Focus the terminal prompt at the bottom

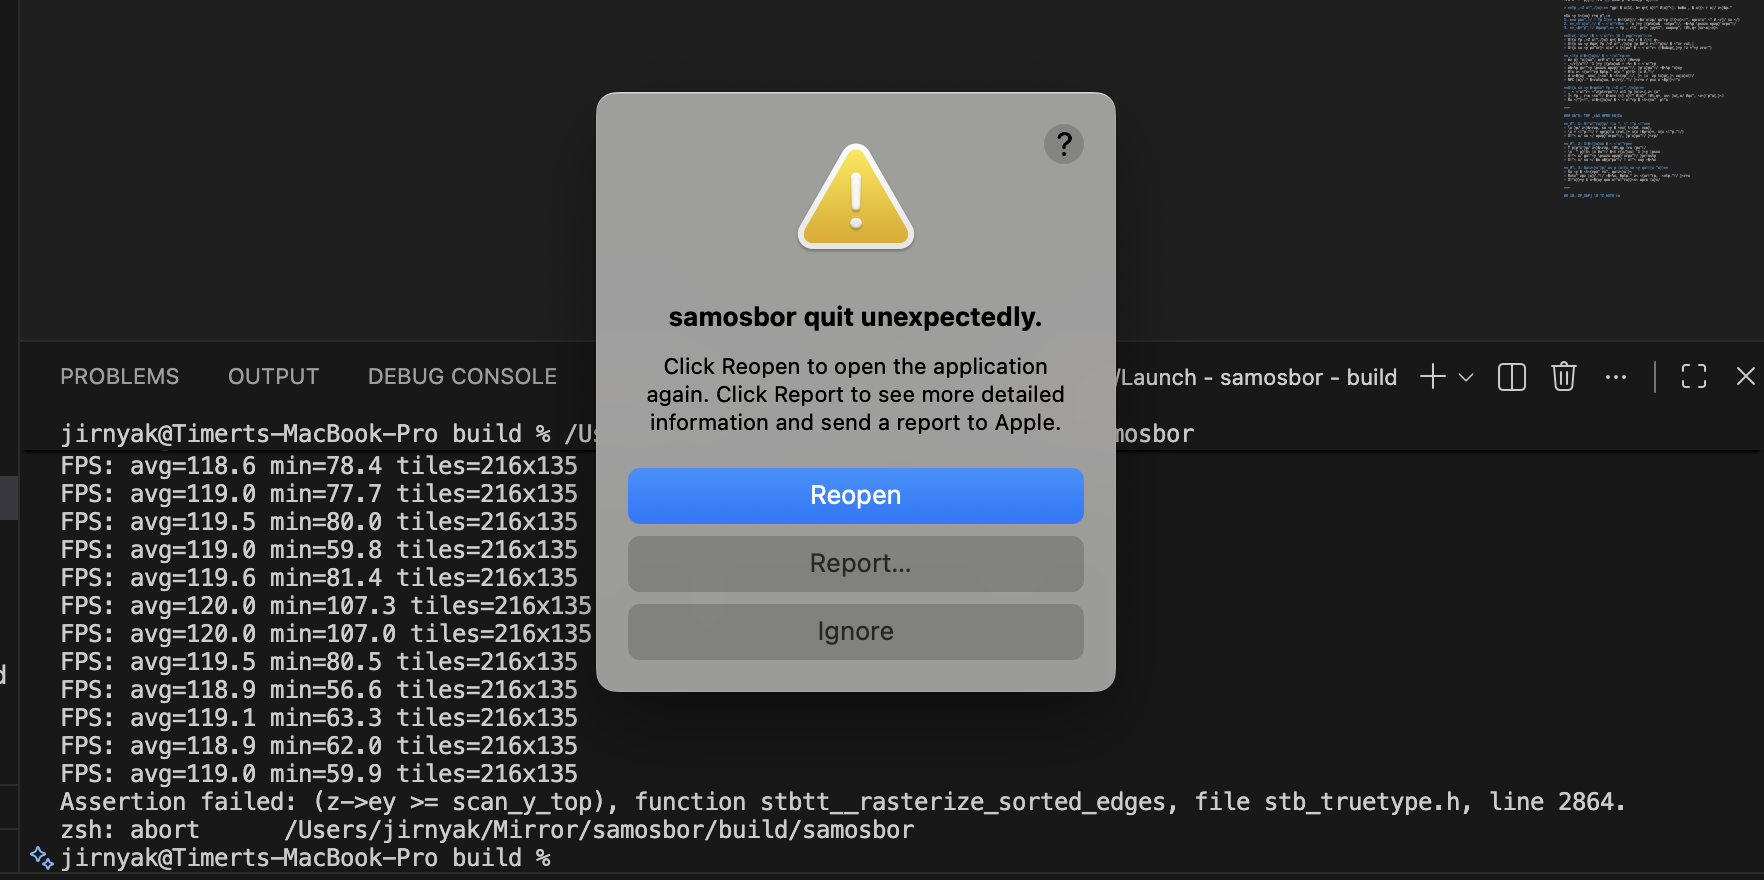tap(305, 858)
